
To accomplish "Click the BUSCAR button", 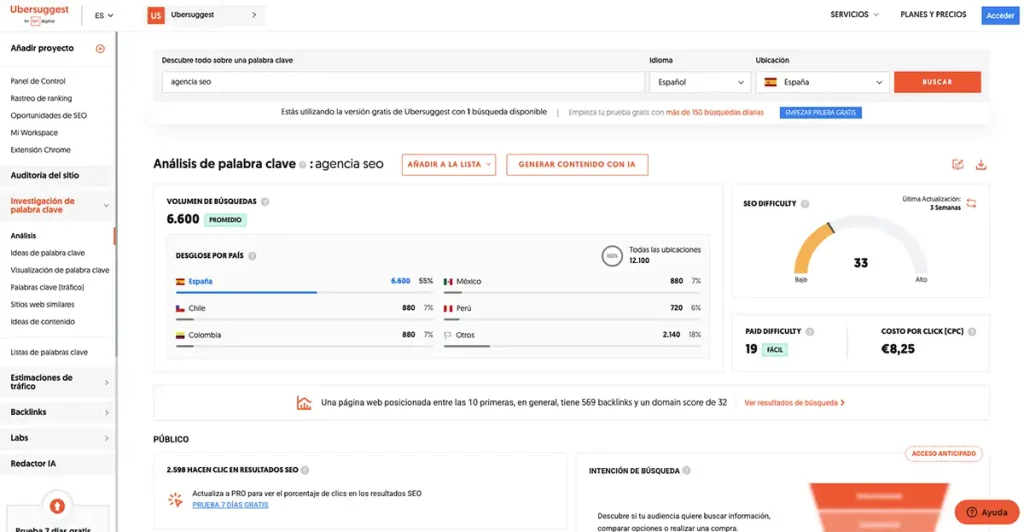I will (x=937, y=82).
